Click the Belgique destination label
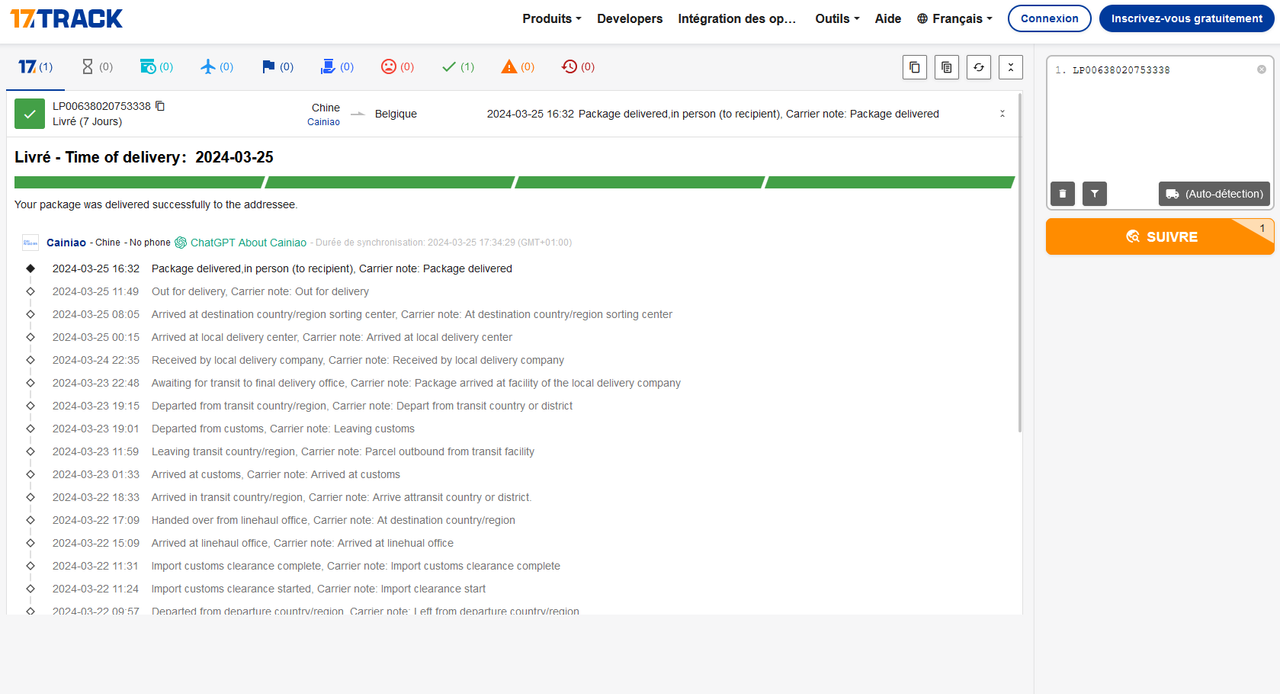The image size is (1280, 694). tap(396, 114)
